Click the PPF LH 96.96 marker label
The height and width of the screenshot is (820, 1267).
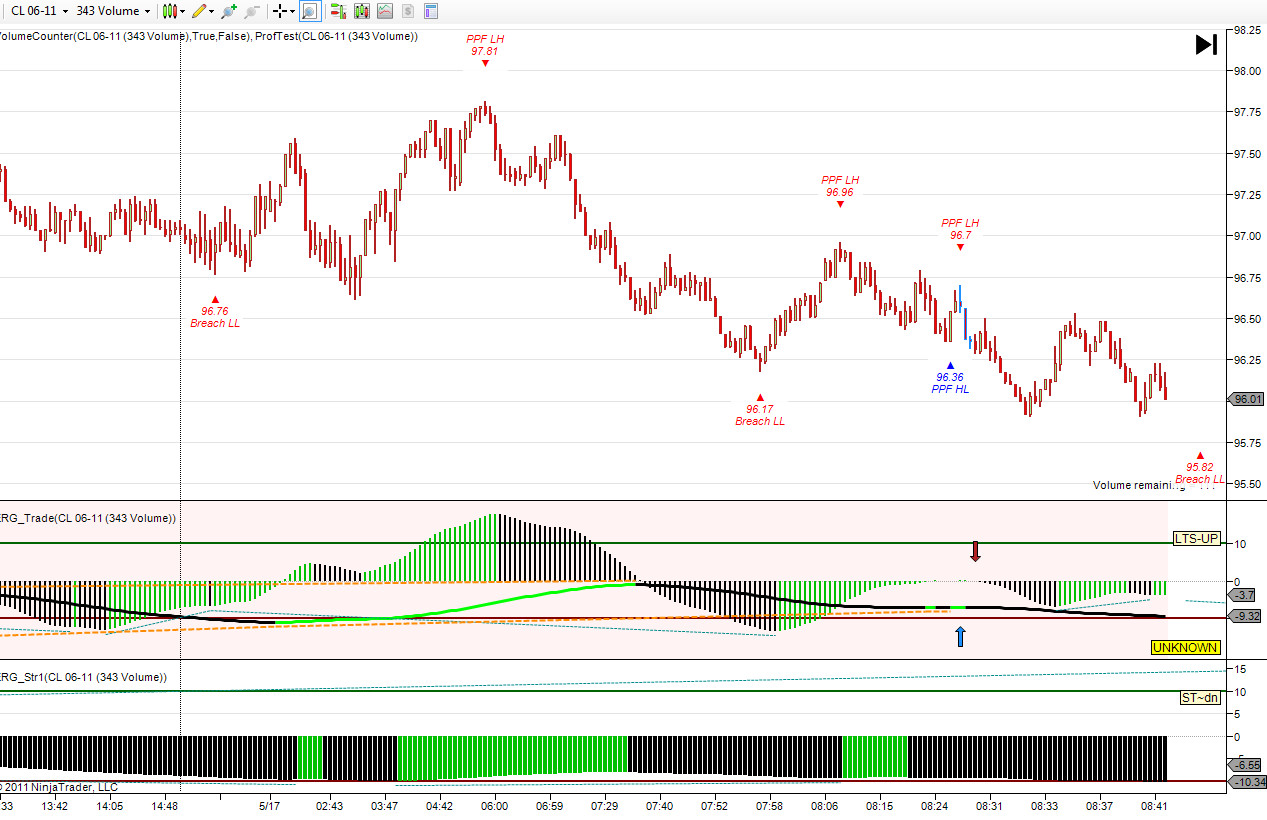point(840,186)
